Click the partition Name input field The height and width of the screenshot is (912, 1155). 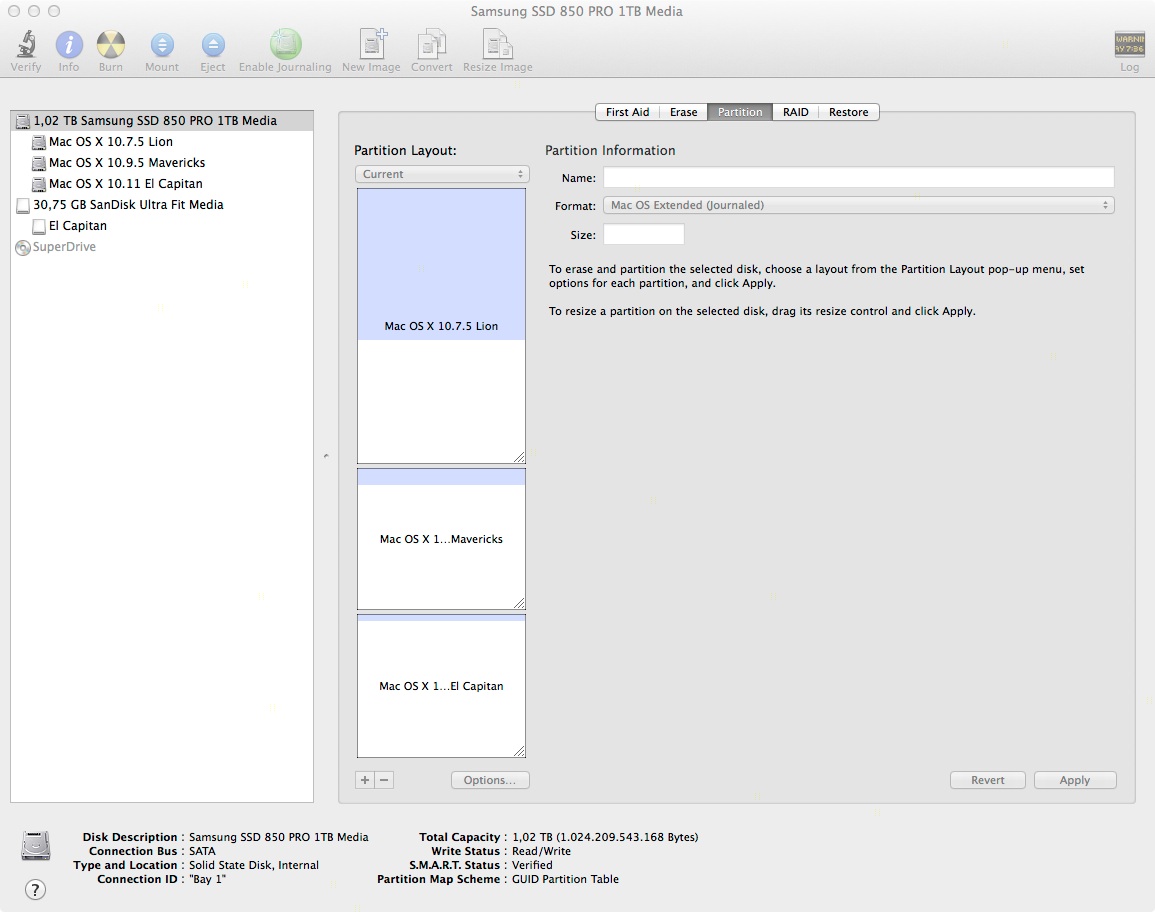(x=859, y=178)
